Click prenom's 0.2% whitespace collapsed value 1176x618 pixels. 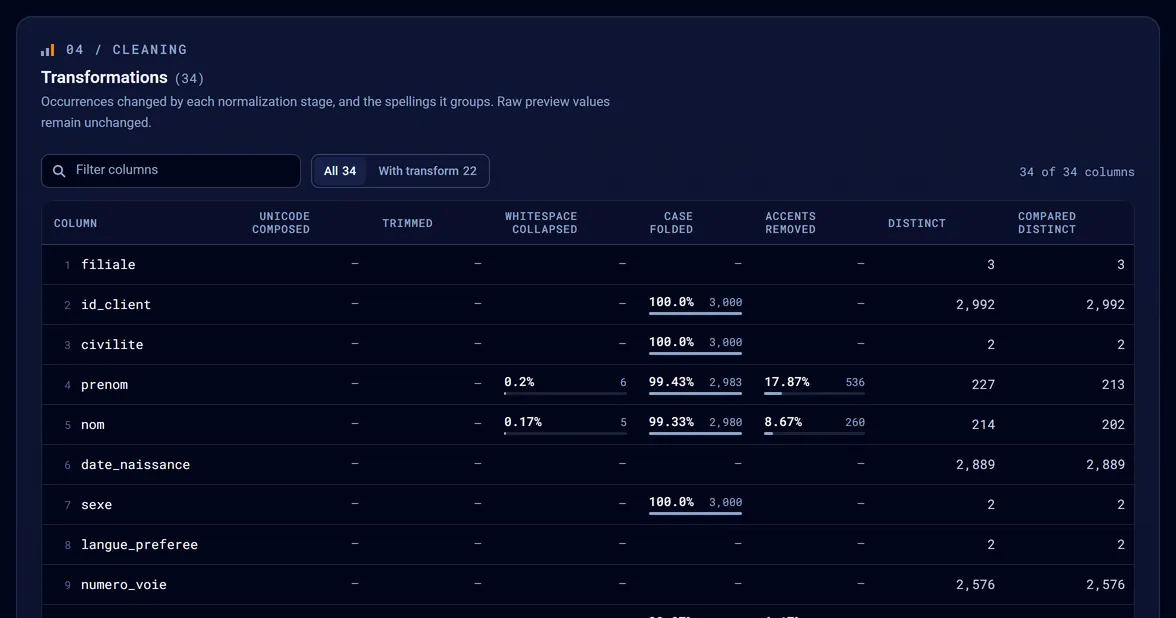(x=519, y=382)
